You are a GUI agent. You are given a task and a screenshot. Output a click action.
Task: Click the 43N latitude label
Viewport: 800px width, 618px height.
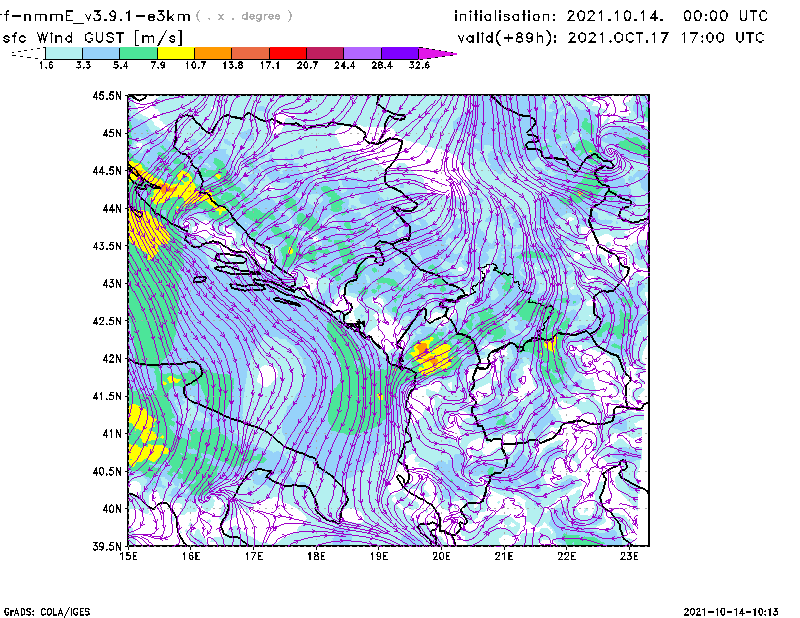click(112, 283)
